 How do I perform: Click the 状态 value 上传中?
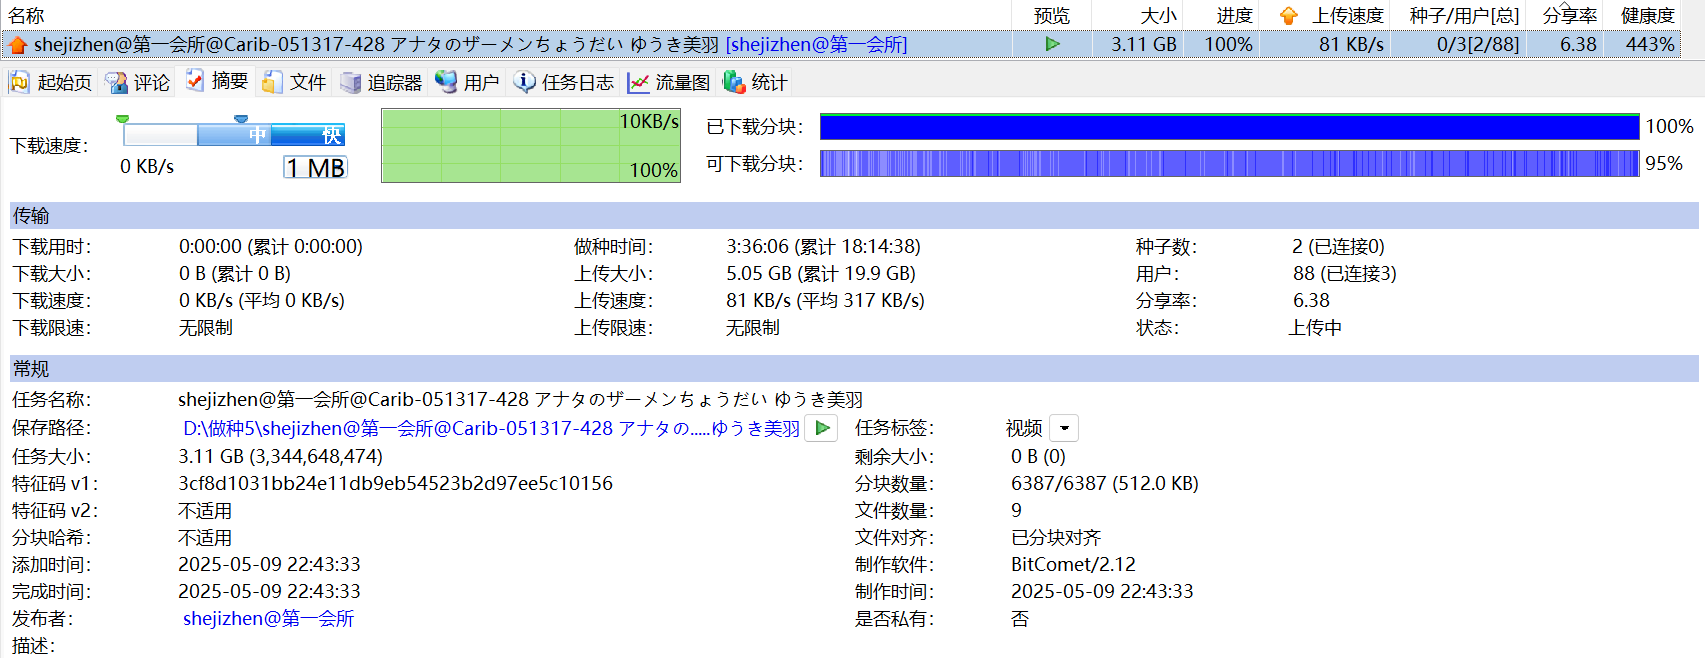pyautogui.click(x=1315, y=327)
